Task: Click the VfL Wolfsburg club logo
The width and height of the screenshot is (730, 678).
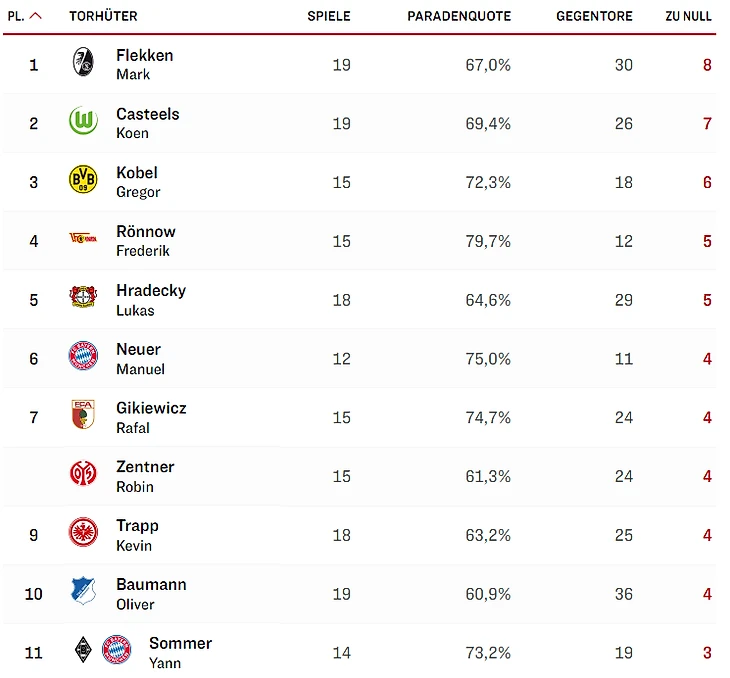Action: point(83,123)
